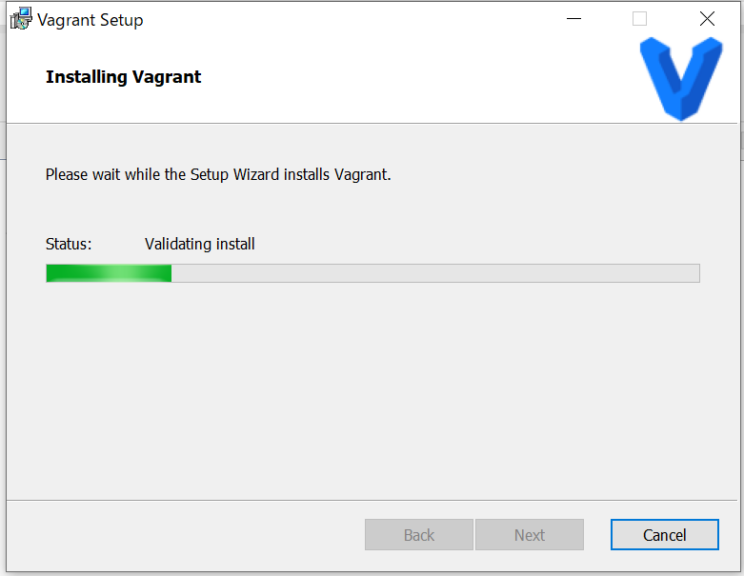
Task: Click the "Installing Vagrant" heading
Action: (x=123, y=77)
